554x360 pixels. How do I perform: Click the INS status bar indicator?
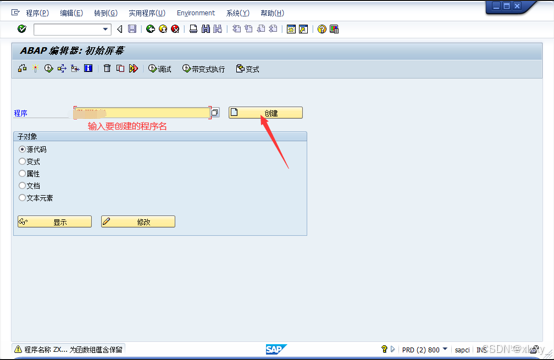point(482,350)
